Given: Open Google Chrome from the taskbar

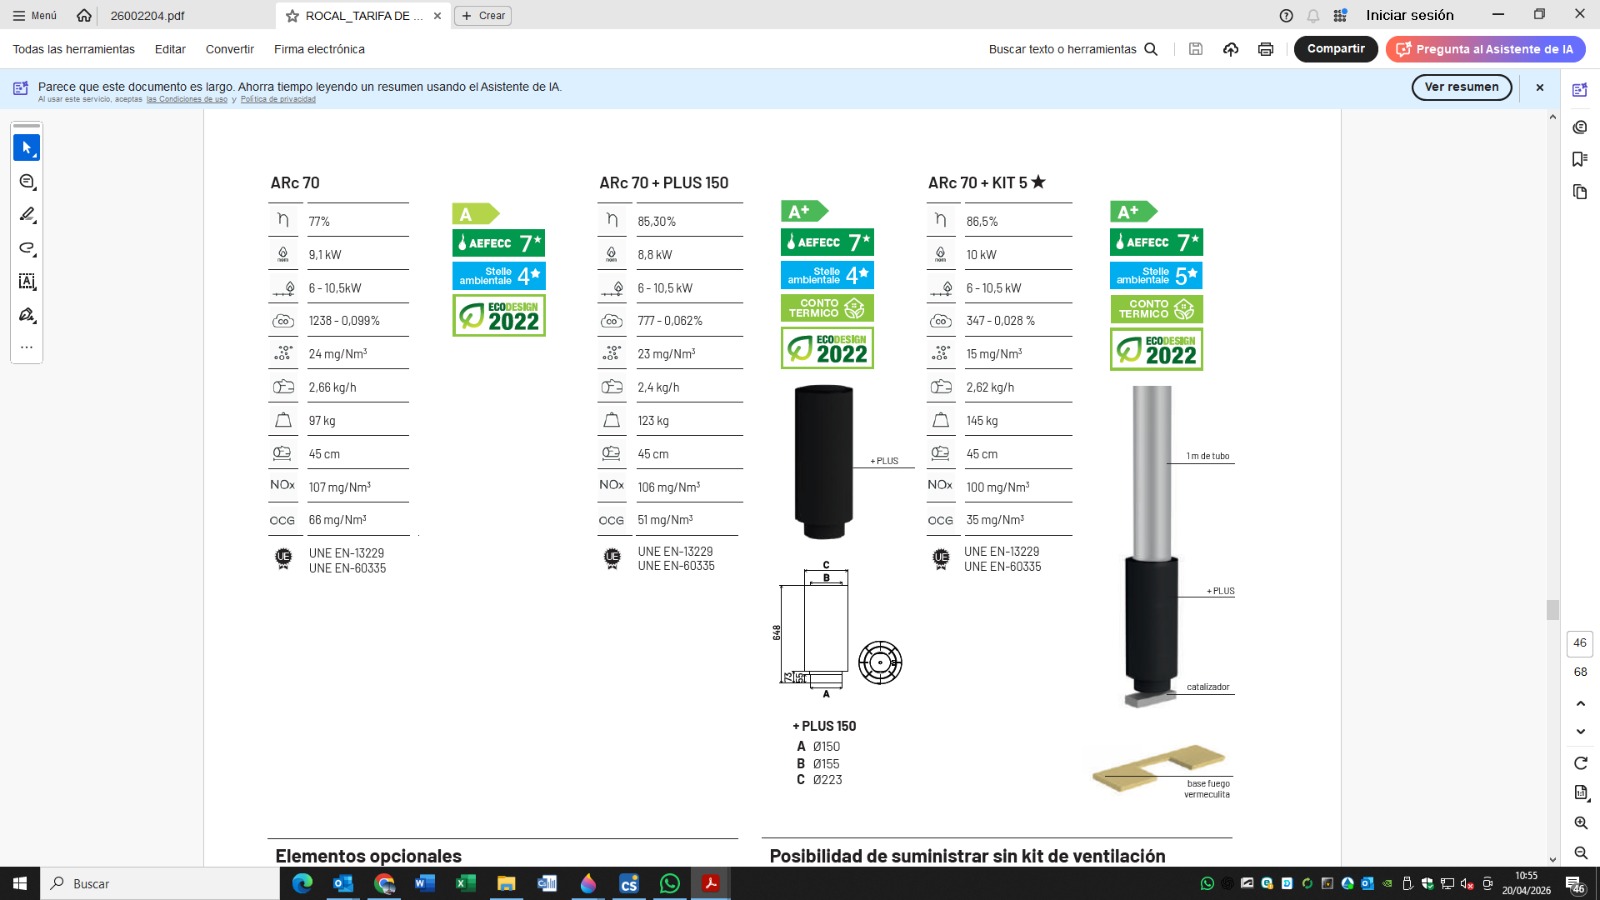Looking at the screenshot, I should tap(384, 883).
